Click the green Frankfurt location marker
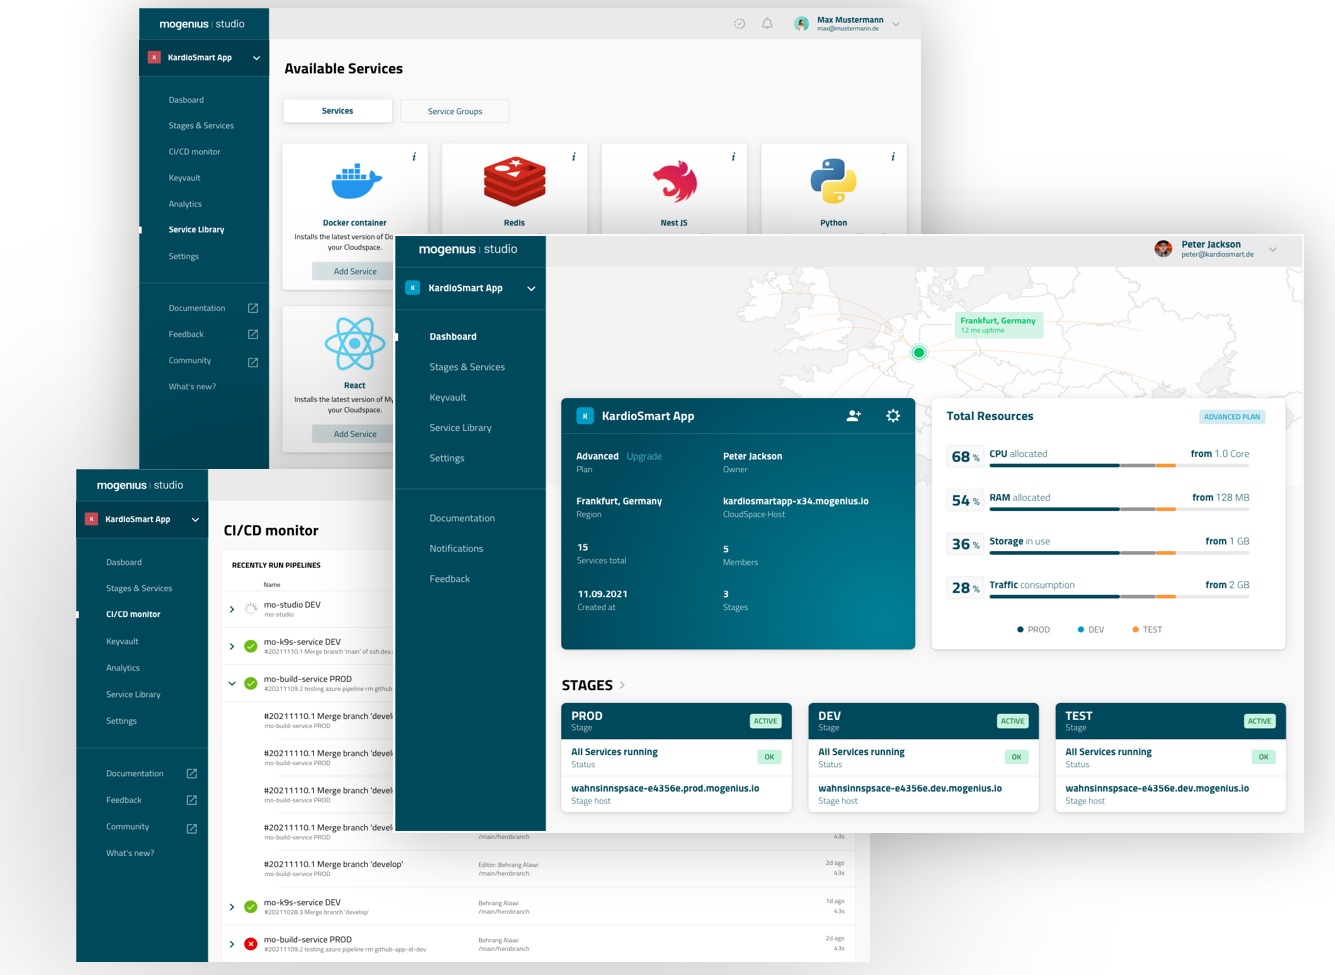 tap(919, 352)
